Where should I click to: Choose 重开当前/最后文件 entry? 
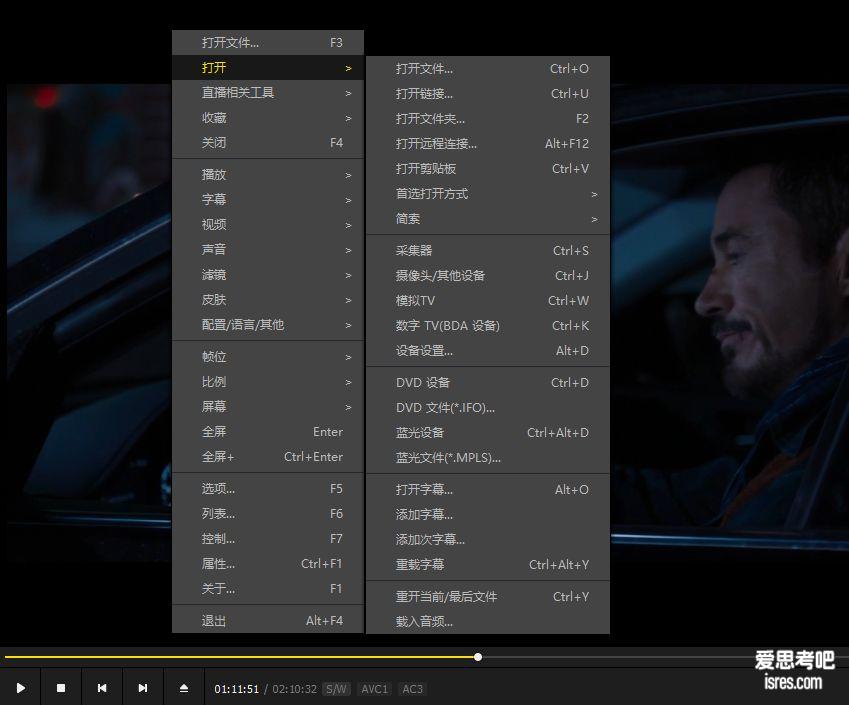488,596
